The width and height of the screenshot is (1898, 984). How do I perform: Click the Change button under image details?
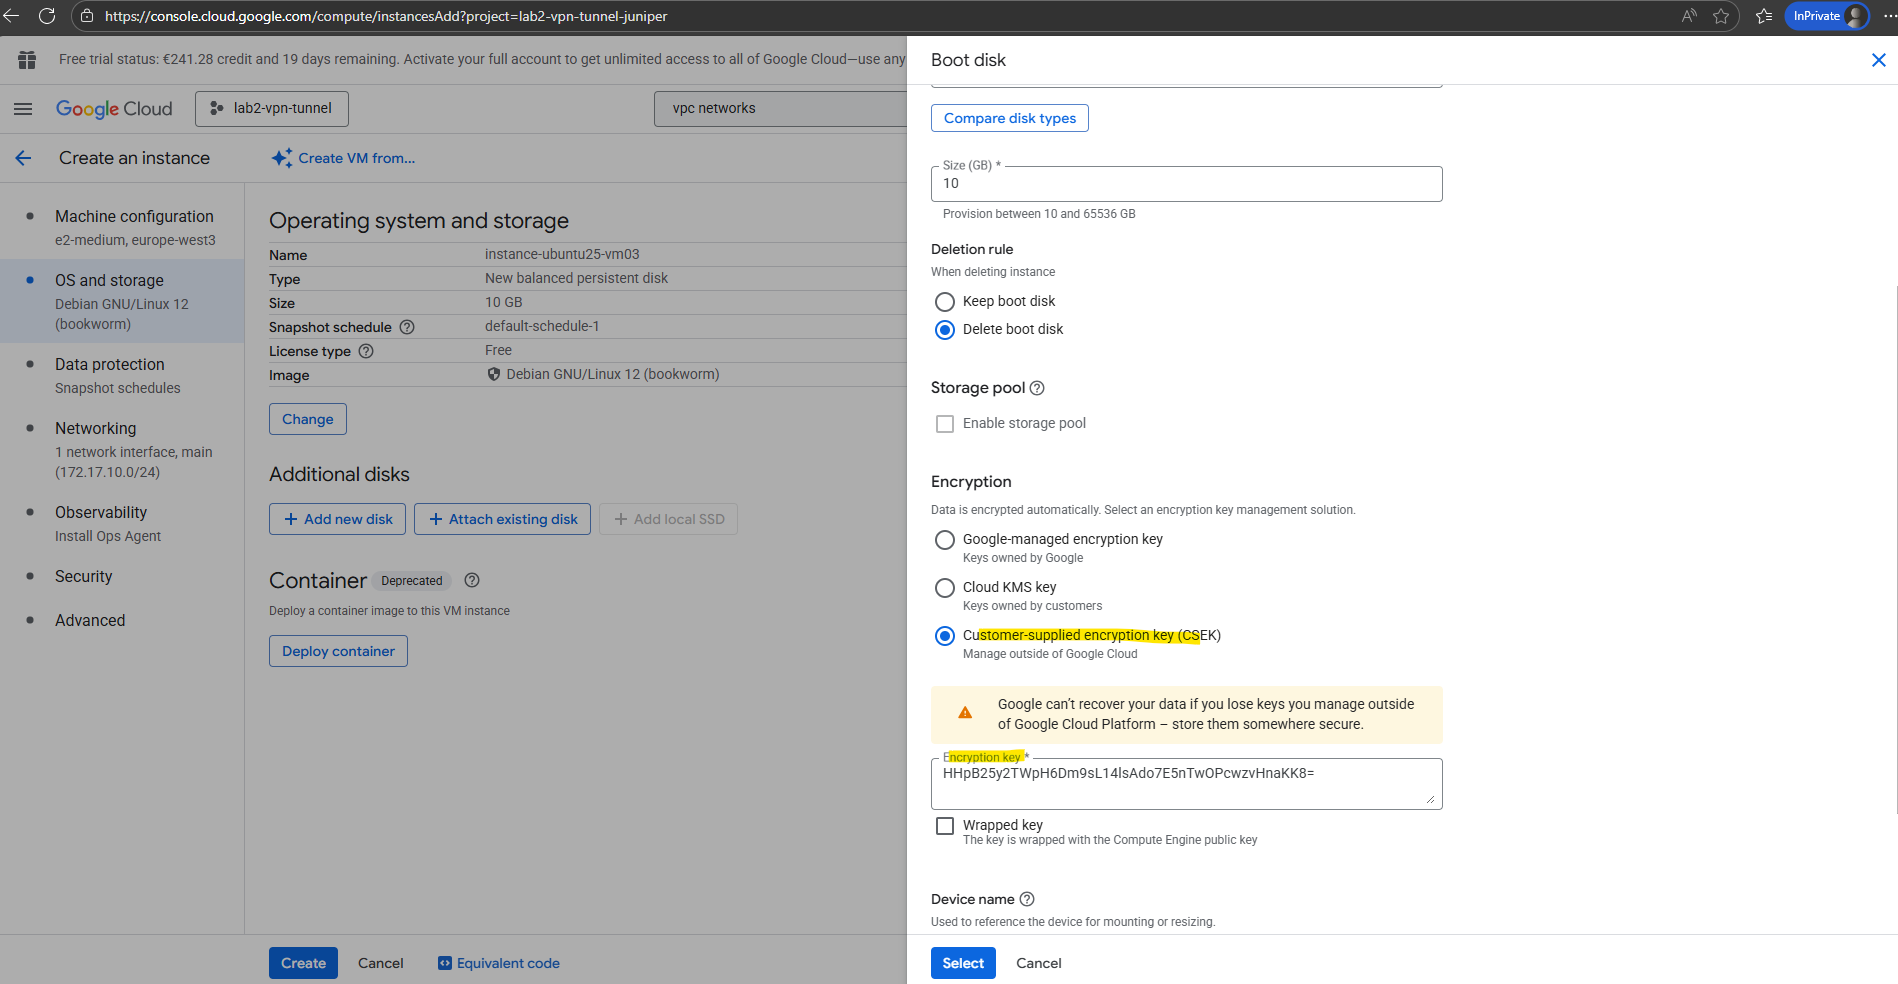308,419
